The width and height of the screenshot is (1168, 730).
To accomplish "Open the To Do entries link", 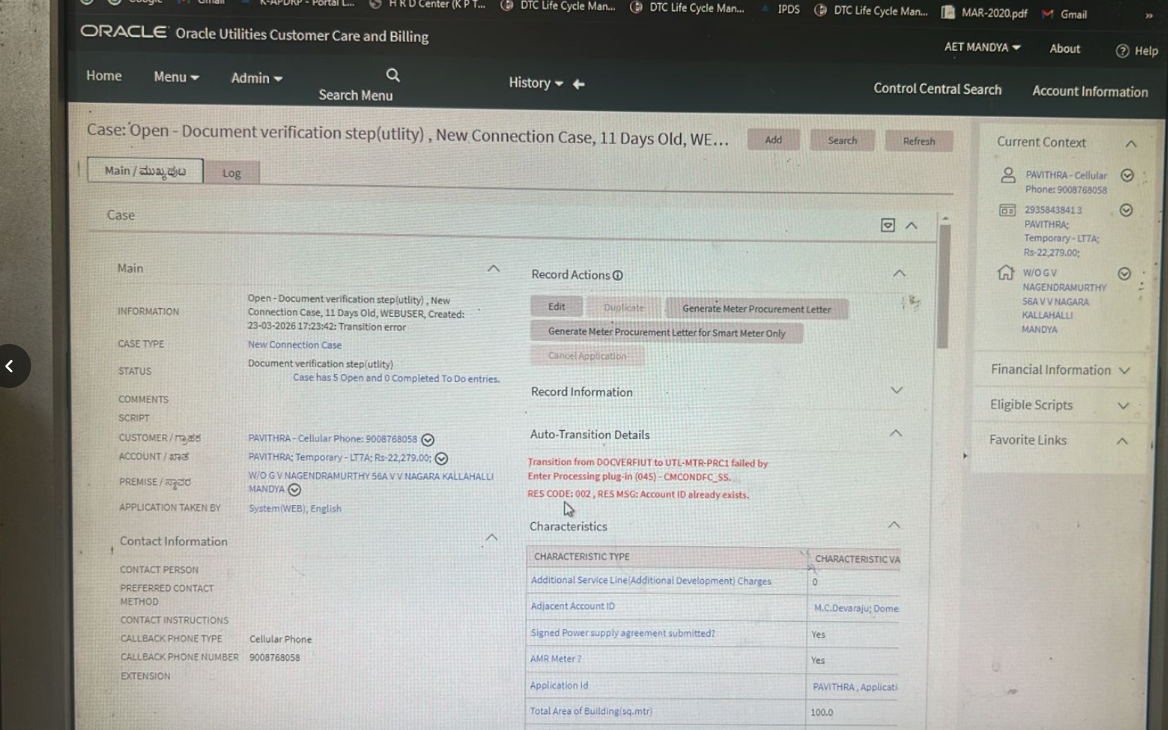I will pyautogui.click(x=396, y=378).
